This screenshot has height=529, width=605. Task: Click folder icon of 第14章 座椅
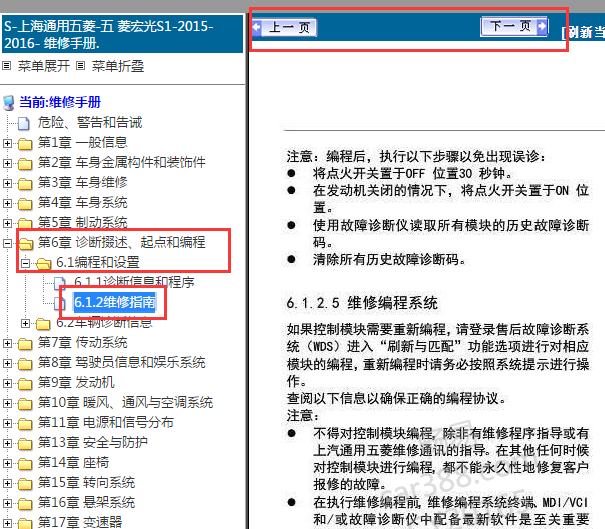click(25, 464)
